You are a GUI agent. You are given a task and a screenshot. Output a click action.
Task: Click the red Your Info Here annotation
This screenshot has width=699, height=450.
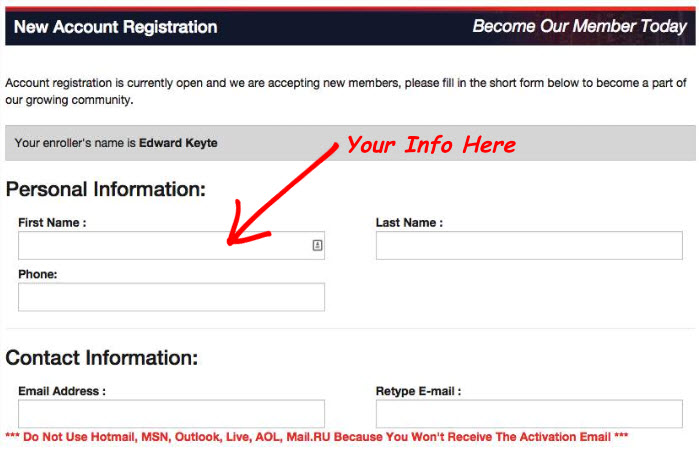pyautogui.click(x=431, y=145)
